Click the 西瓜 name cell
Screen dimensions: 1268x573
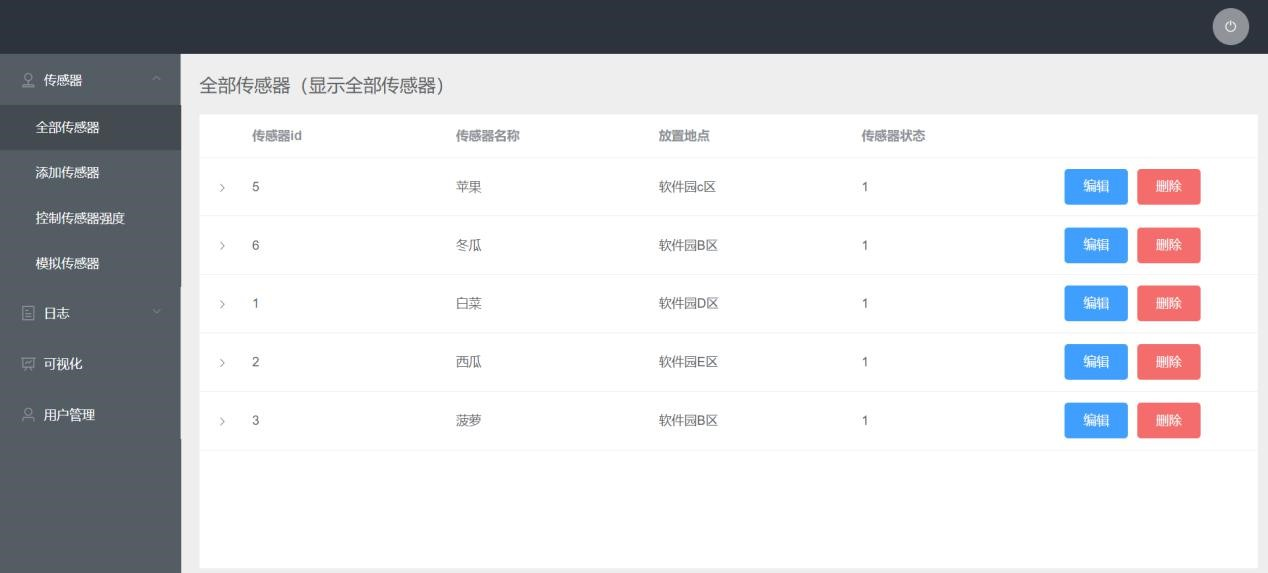(x=468, y=362)
